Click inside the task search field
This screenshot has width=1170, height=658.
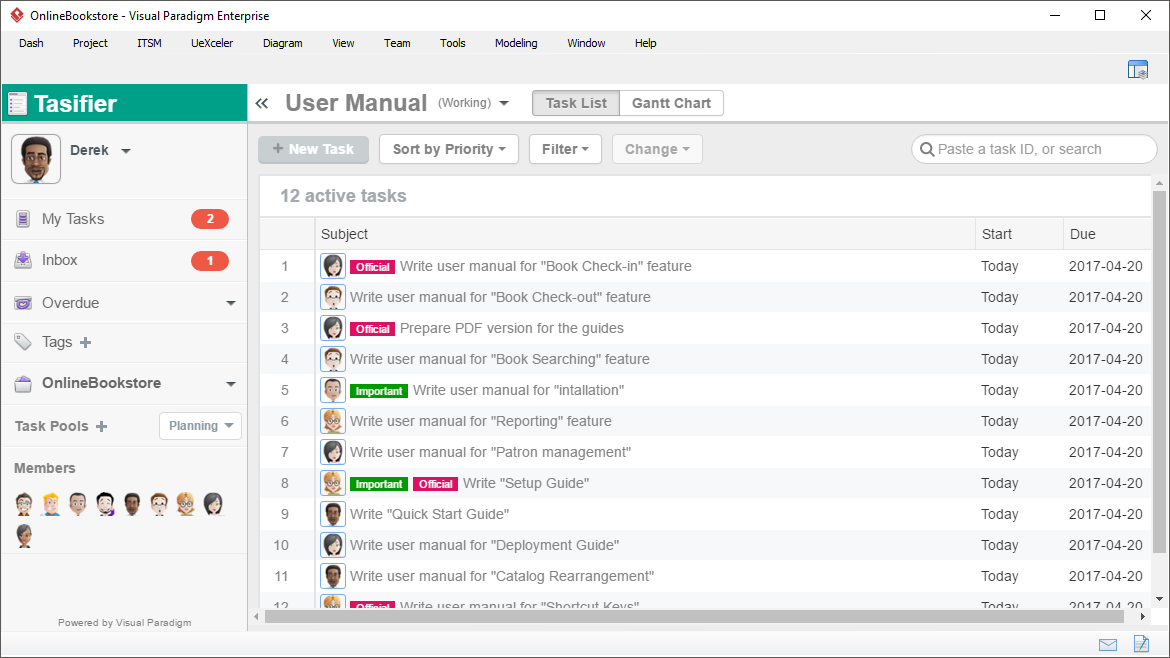point(1034,148)
